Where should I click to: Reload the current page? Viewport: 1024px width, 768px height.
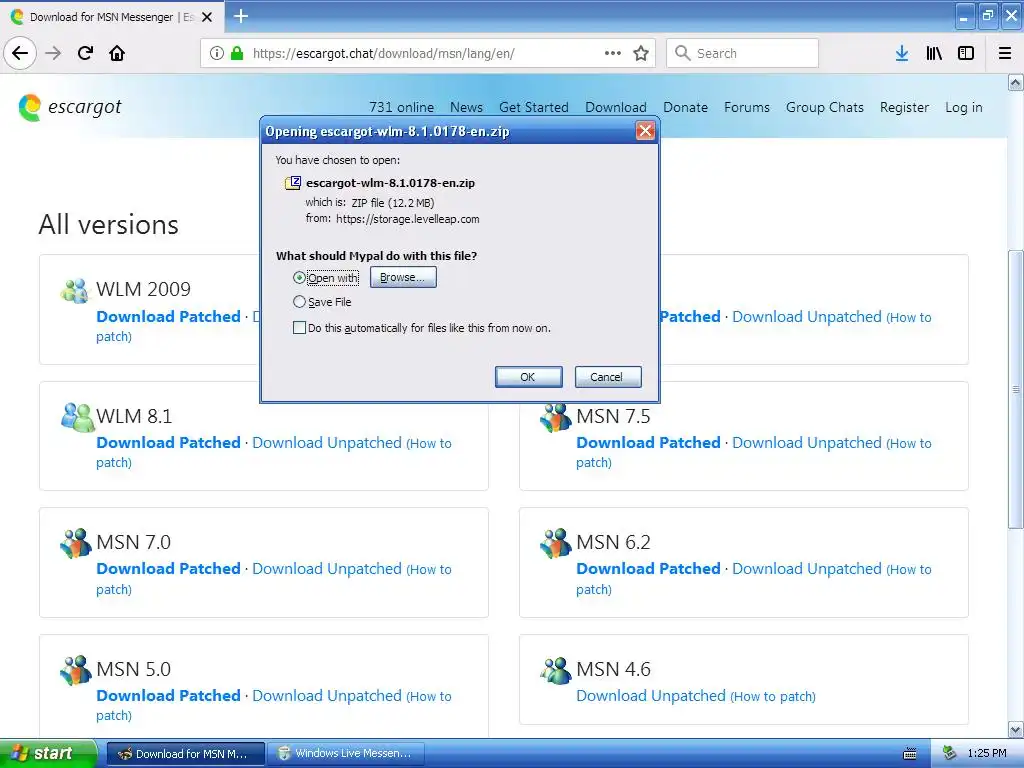point(85,53)
